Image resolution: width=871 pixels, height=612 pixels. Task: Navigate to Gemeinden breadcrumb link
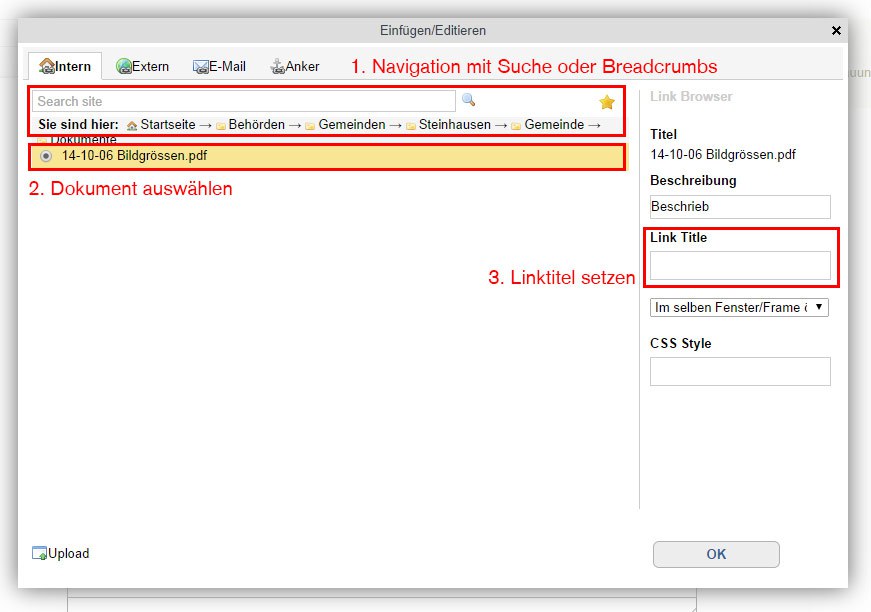tap(351, 125)
